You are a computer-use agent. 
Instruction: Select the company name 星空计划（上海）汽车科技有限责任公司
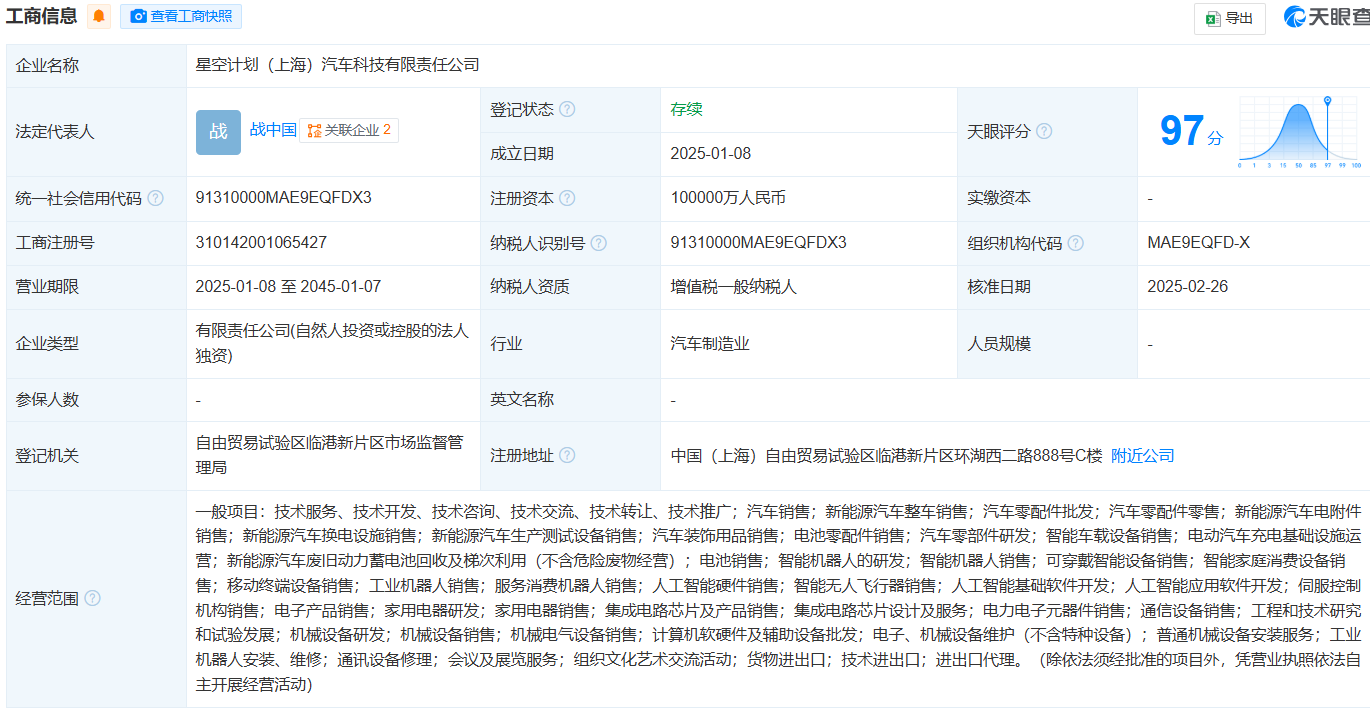coord(338,65)
